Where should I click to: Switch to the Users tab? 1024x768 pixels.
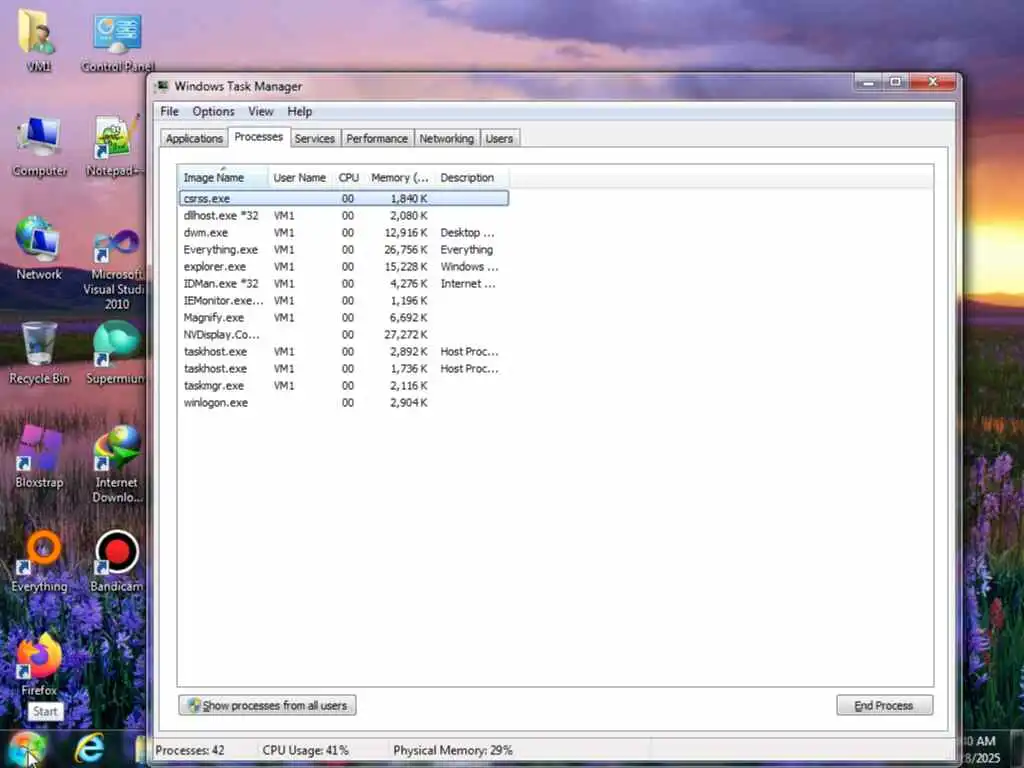pos(499,138)
